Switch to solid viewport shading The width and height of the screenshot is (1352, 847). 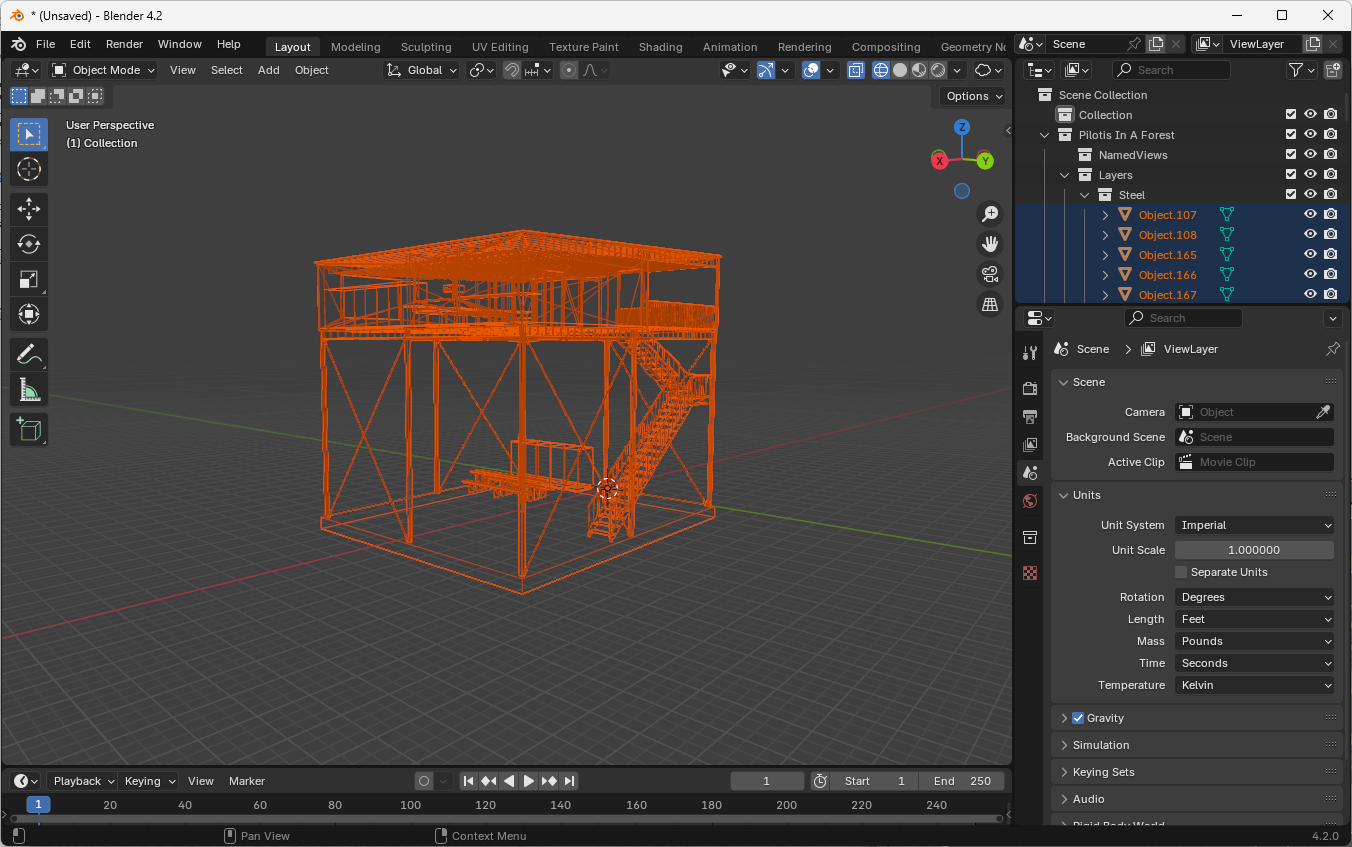pos(900,70)
